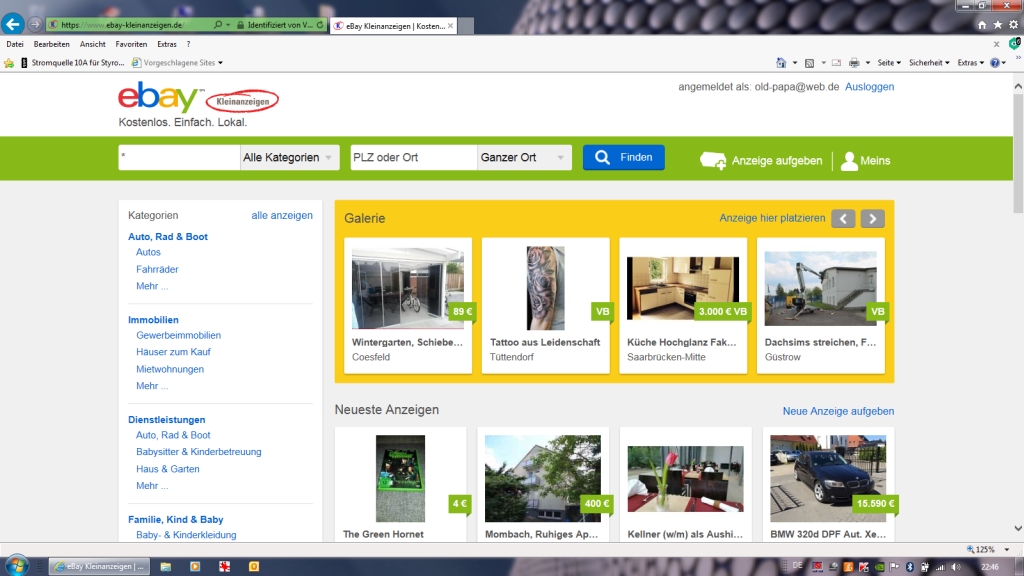Click alle anzeigen categories link
Screen dimensions: 1024x576
coord(282,216)
